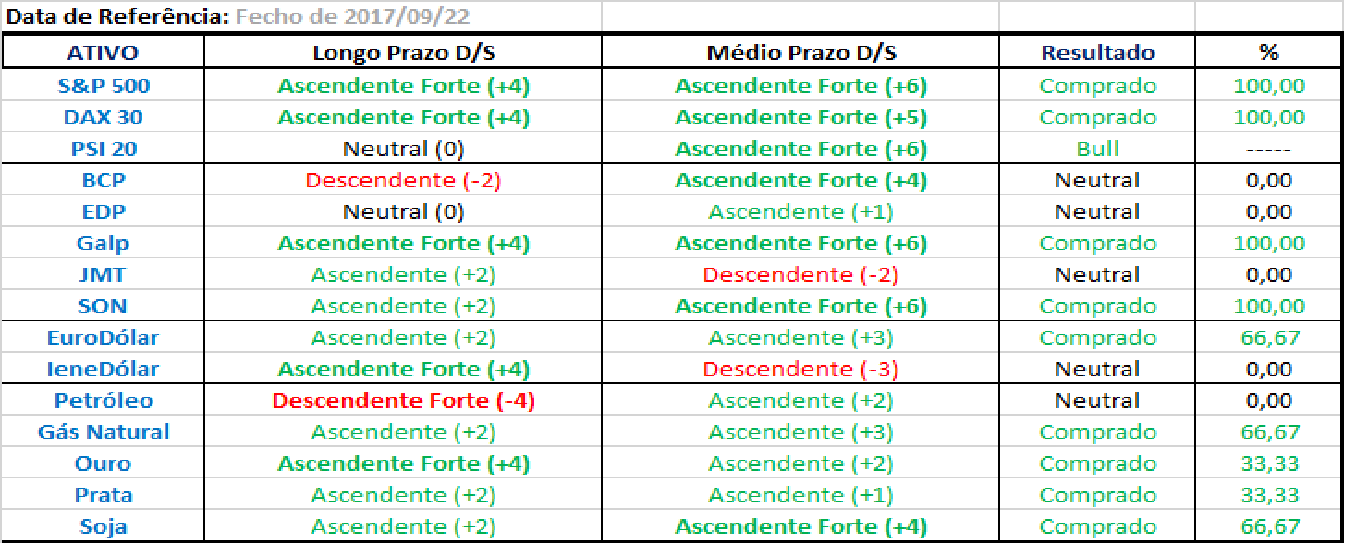1352x553 pixels.
Task: Click the Bull result for PSI 20
Action: 1097,149
